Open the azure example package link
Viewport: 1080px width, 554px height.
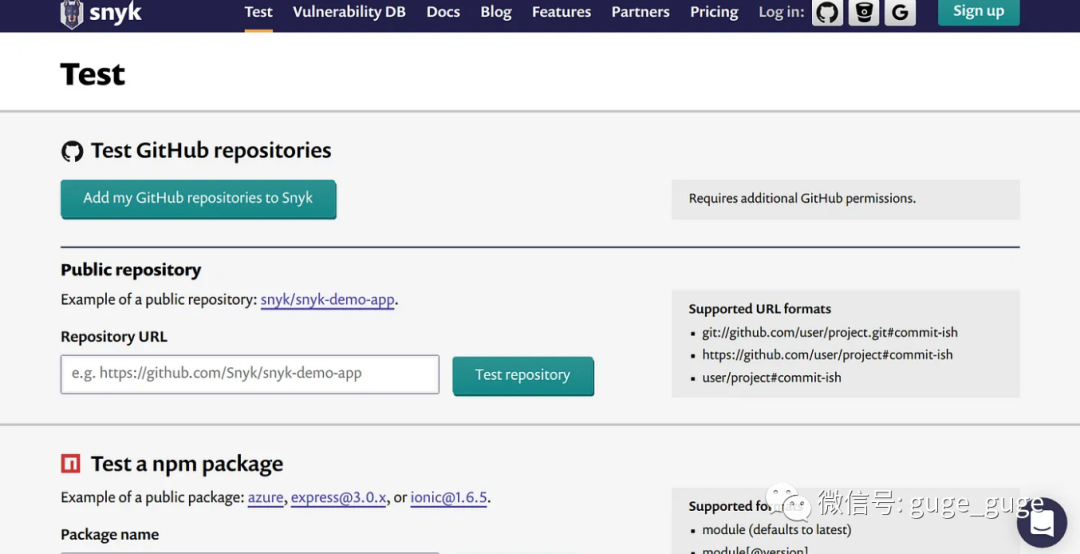(x=266, y=497)
